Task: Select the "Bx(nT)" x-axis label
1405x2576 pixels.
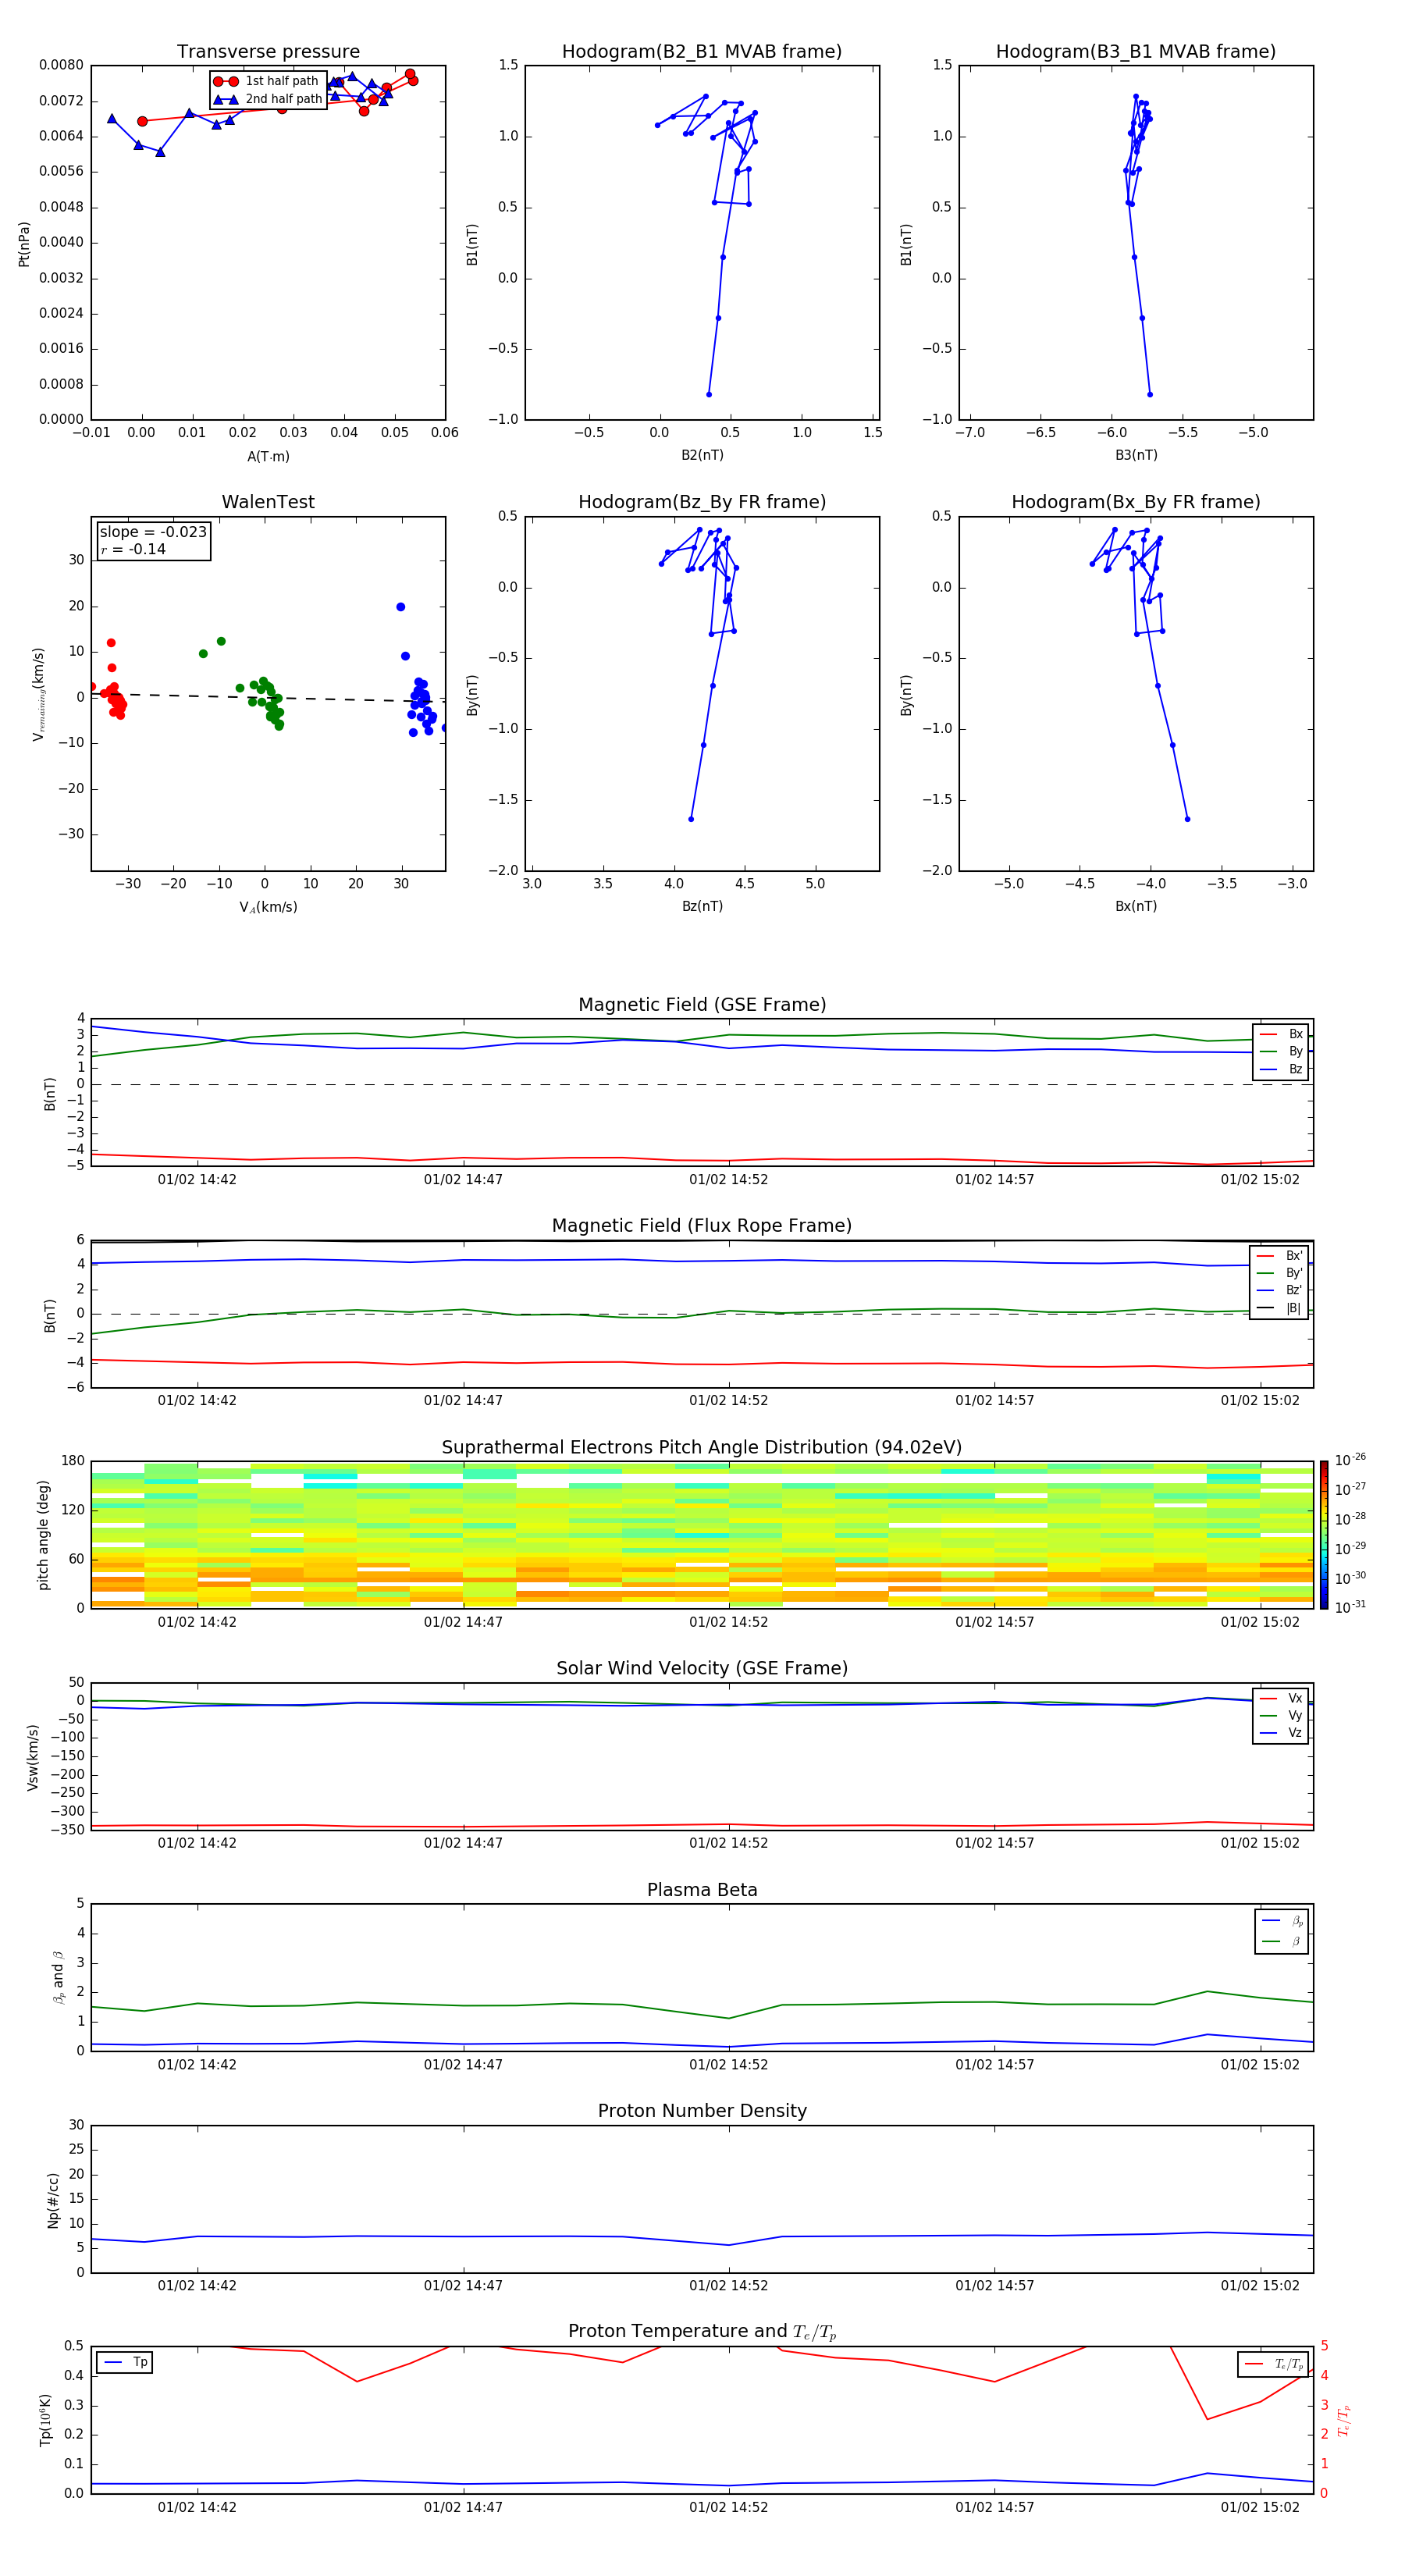Action: coord(1136,906)
